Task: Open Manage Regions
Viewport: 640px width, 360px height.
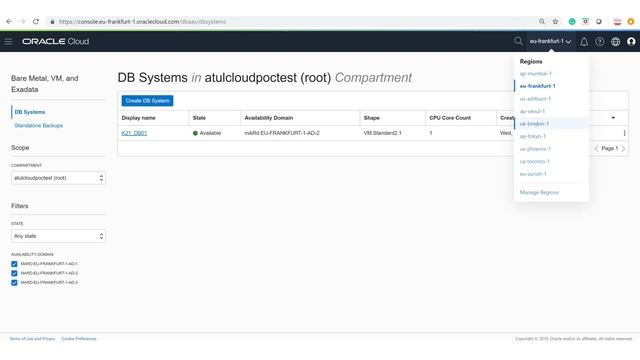Action: (x=539, y=192)
